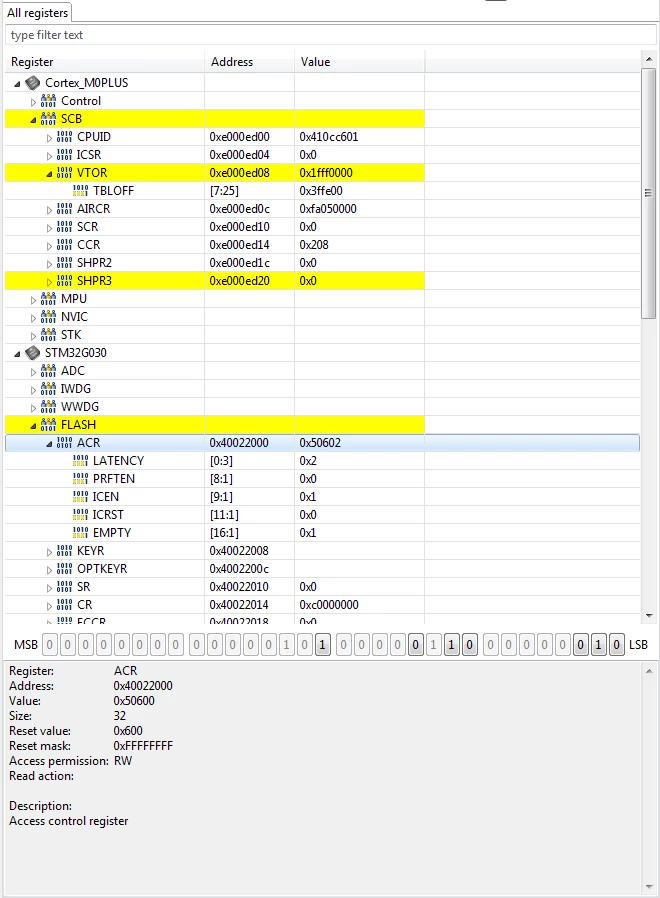Click the Value column header

click(x=360, y=62)
